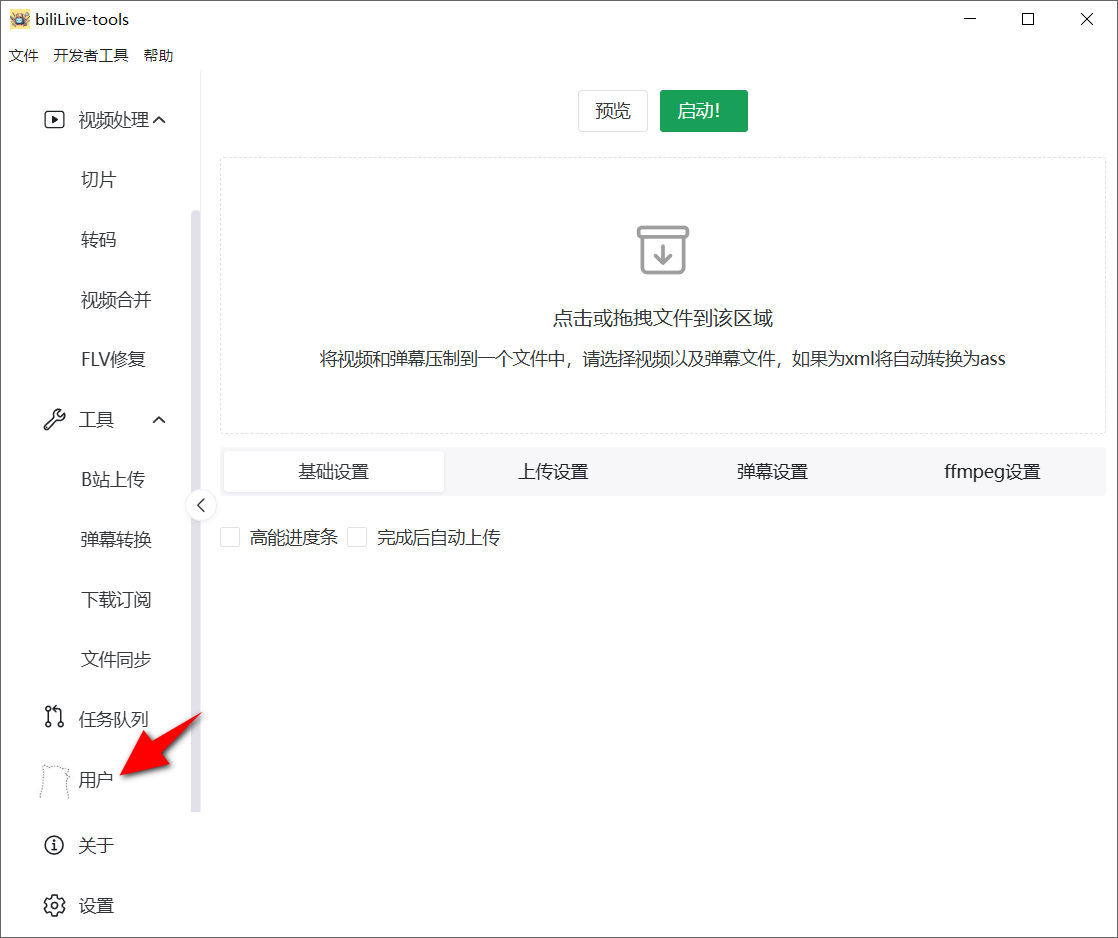
Task: Open the 开发者工具 menu
Action: point(91,55)
